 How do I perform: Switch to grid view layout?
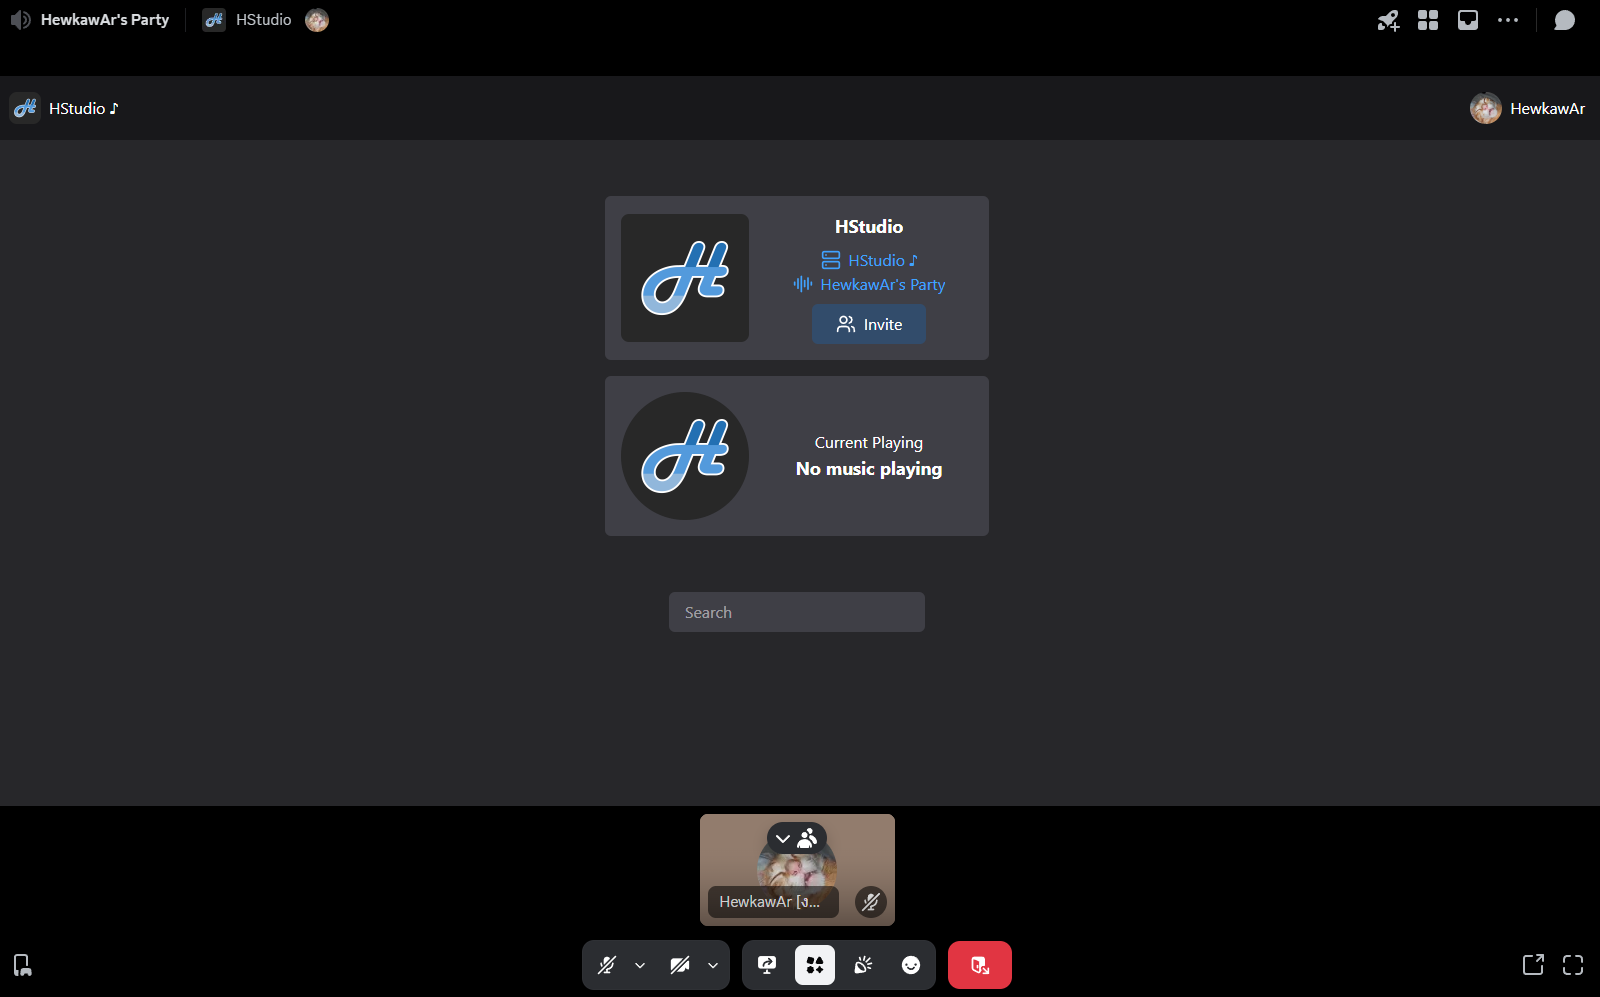coord(1428,20)
